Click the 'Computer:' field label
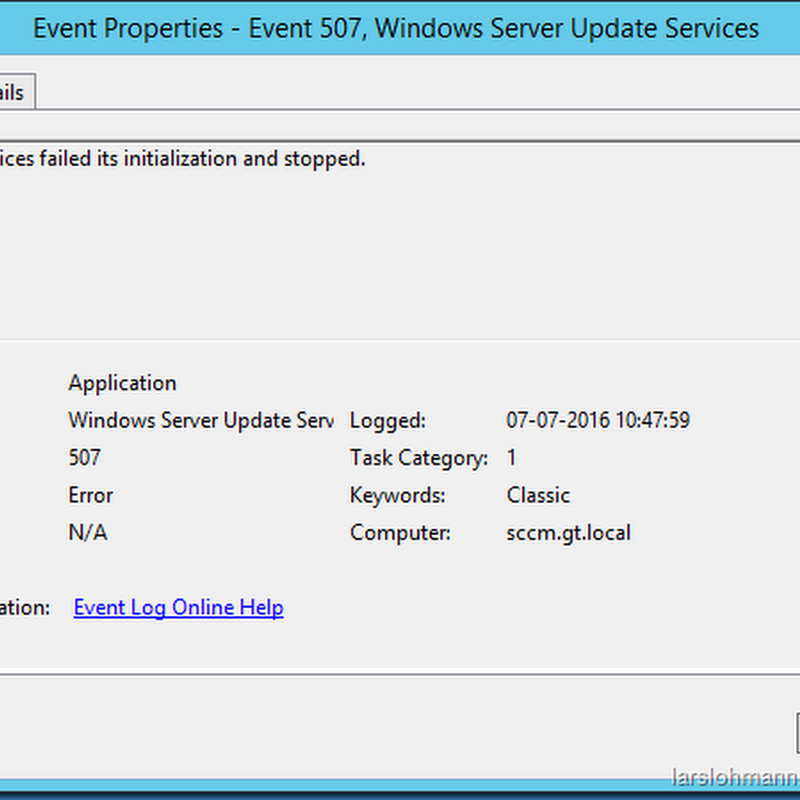Screen dimensions: 800x800 click(x=400, y=533)
